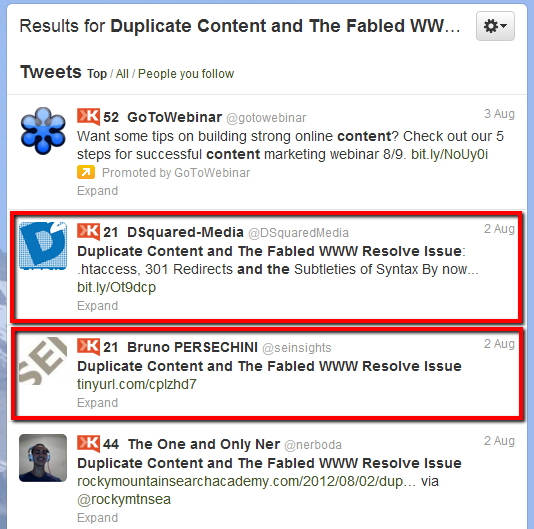Screen dimensions: 534x529
Task: Click the Klout icon beside Bruno PERSECHINI
Action: (x=89, y=347)
